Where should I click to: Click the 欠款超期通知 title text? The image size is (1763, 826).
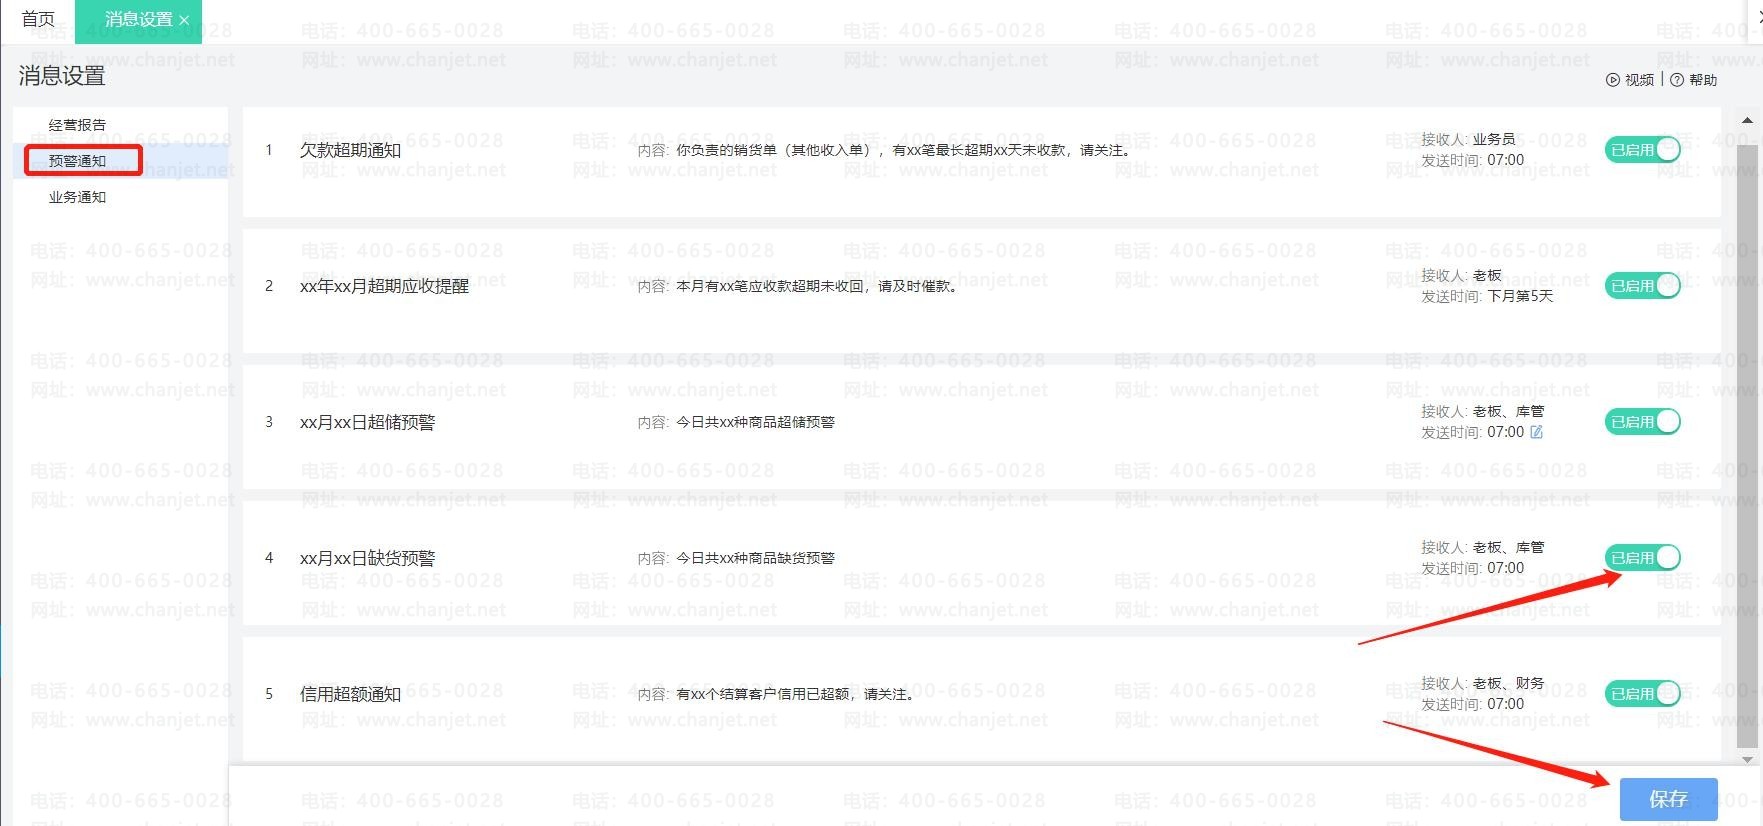coord(350,150)
